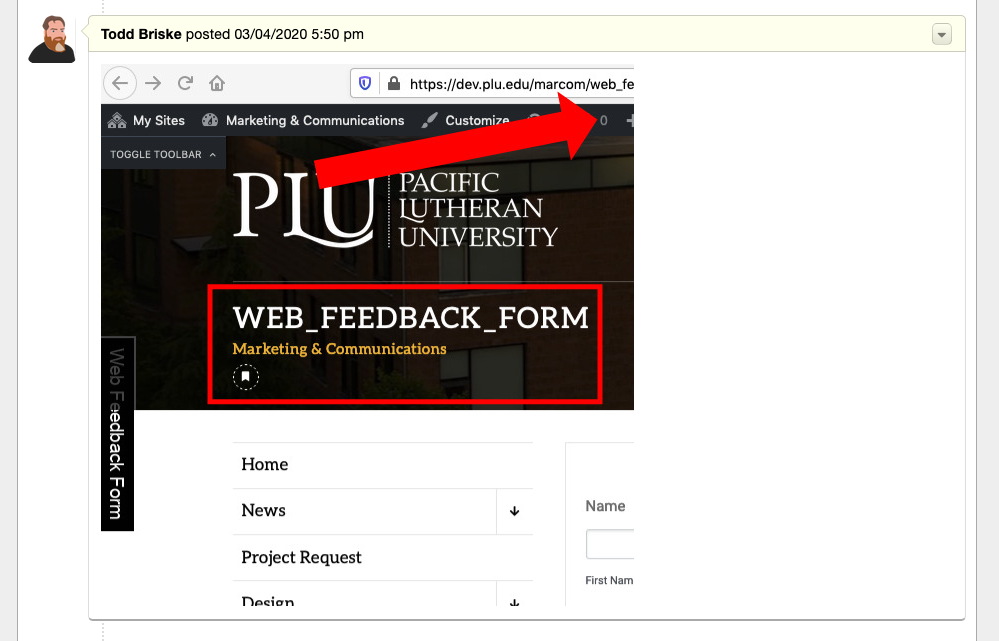Image resolution: width=999 pixels, height=641 pixels.
Task: Click the PLU Pacific Lutheran University logo
Action: point(396,209)
